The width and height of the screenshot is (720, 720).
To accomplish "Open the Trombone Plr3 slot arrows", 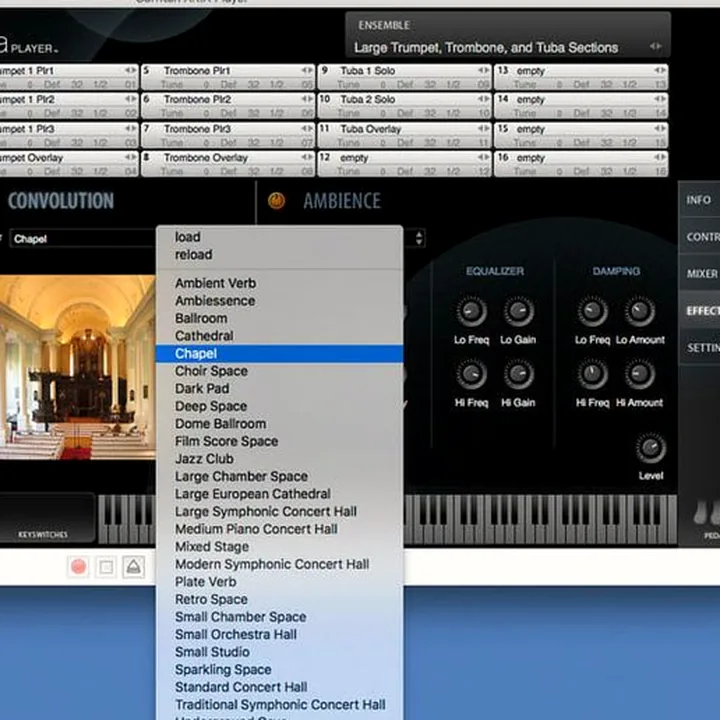I will click(307, 129).
